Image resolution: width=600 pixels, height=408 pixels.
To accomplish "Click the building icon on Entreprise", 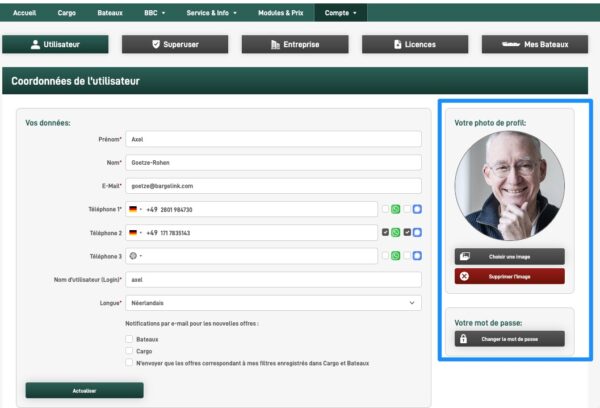I will pos(275,45).
